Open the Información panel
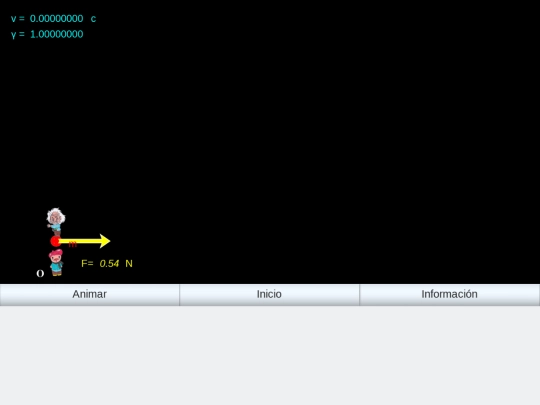 [x=449, y=294]
